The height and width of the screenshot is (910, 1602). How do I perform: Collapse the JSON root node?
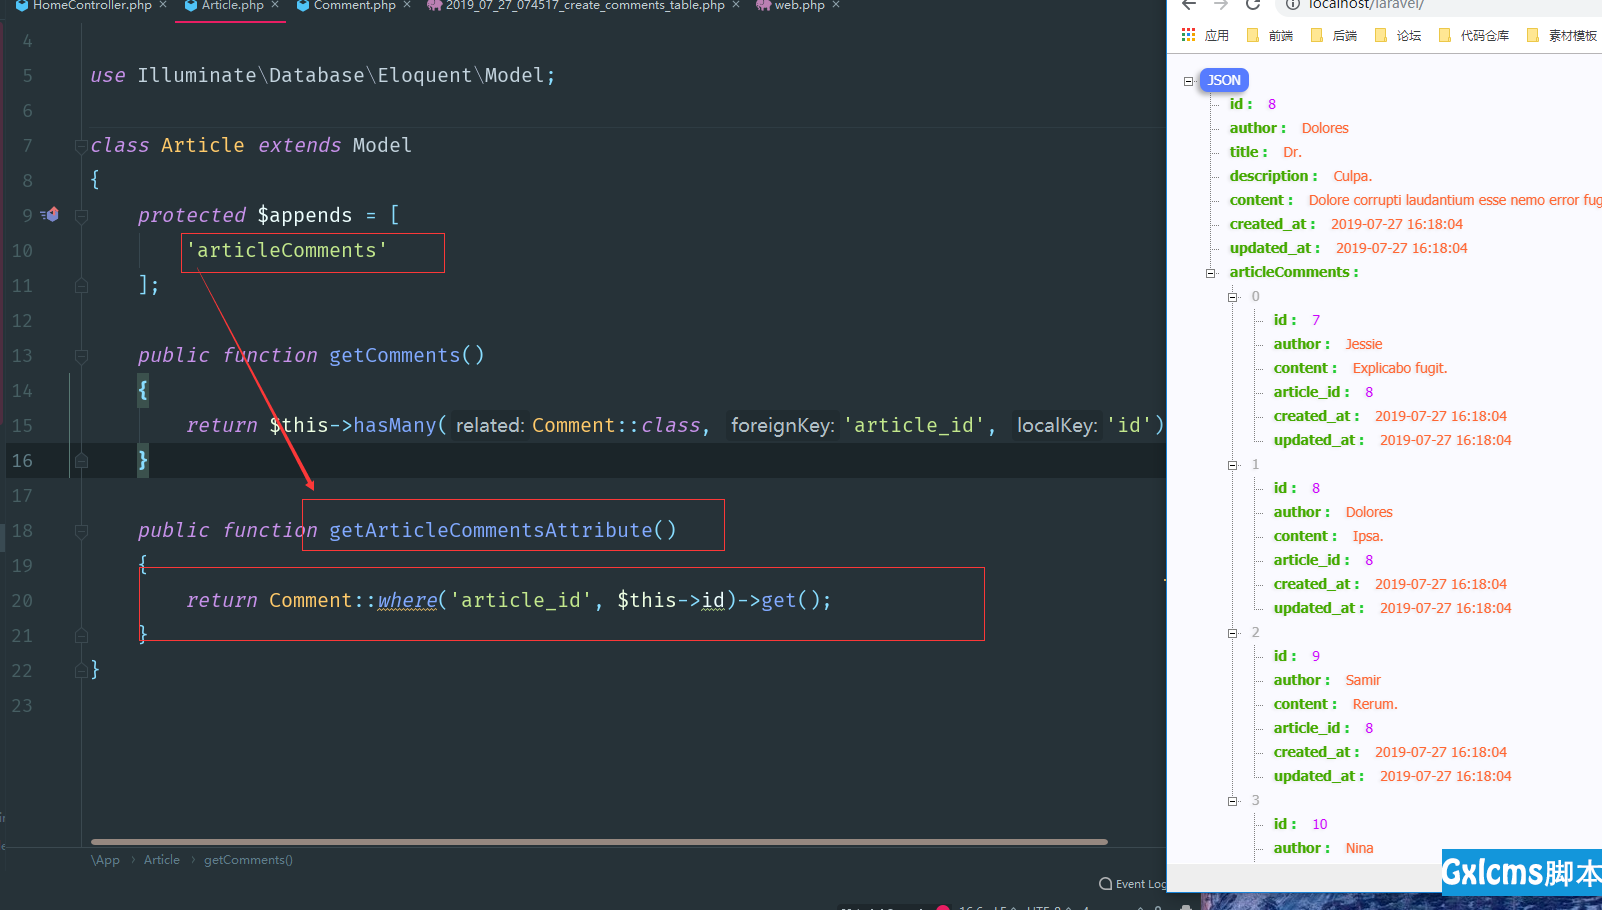1188,81
